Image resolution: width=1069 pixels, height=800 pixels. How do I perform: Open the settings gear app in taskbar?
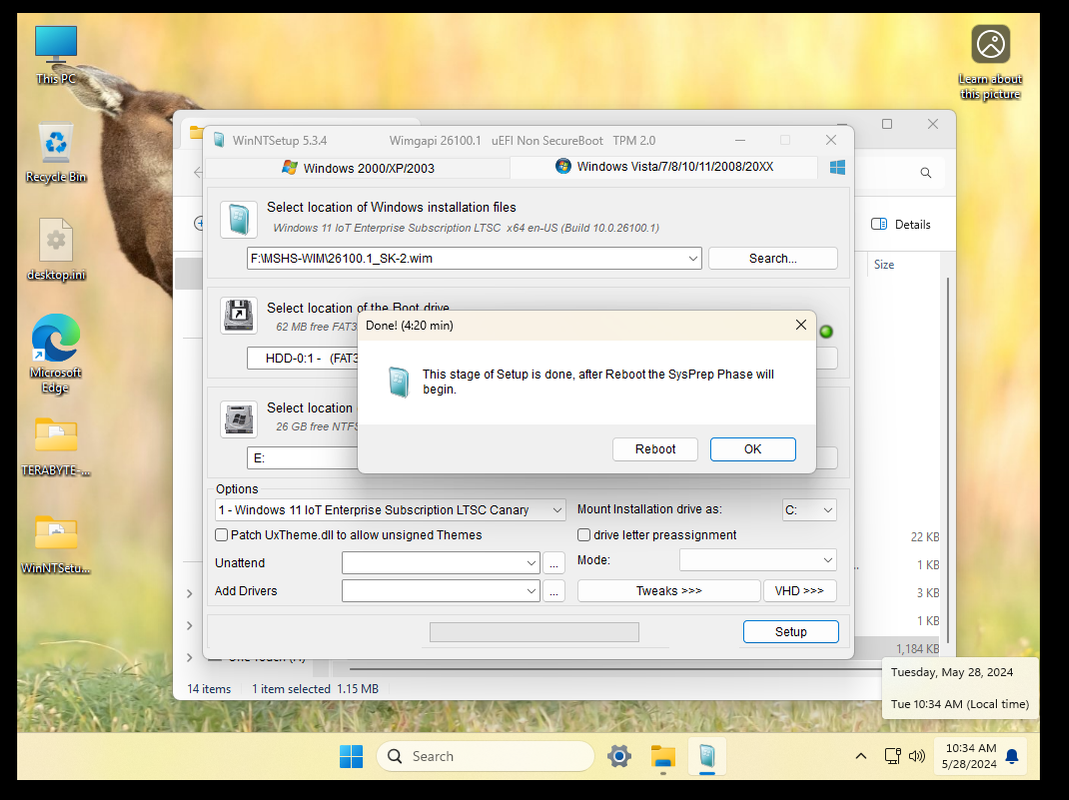pyautogui.click(x=619, y=756)
